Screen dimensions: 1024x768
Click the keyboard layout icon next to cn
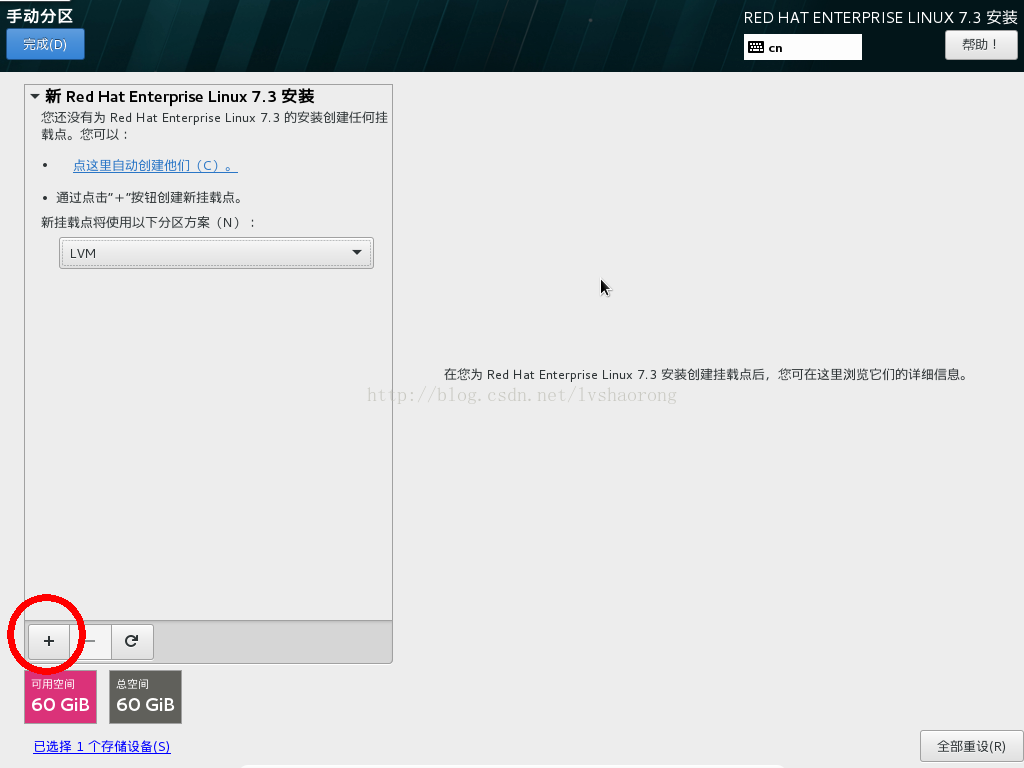pos(756,47)
